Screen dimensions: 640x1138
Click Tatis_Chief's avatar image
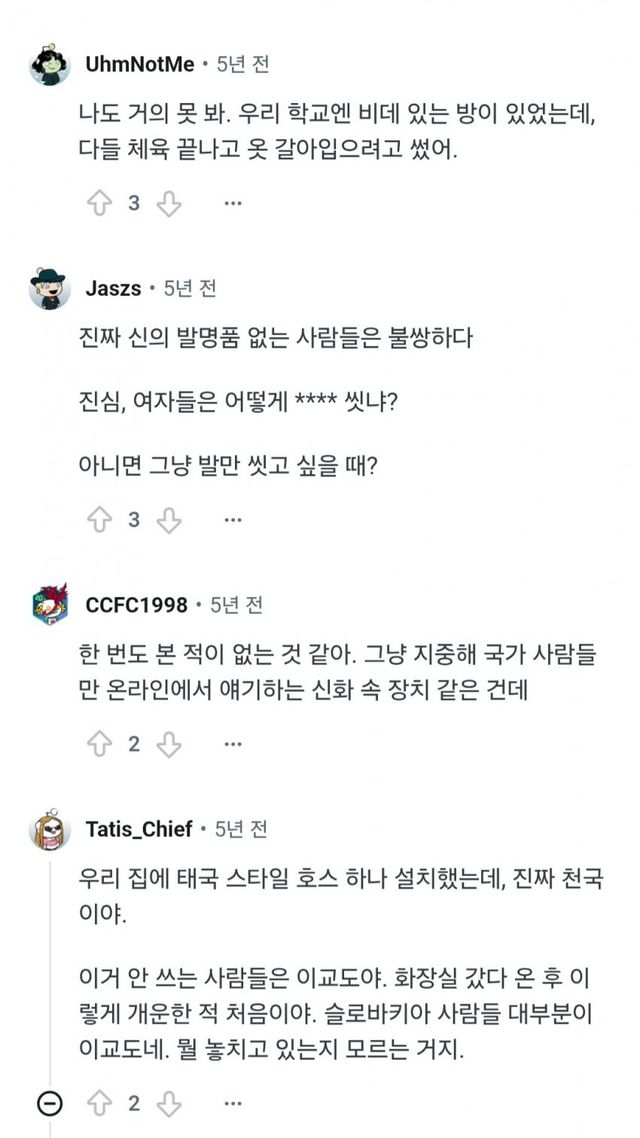[50, 830]
